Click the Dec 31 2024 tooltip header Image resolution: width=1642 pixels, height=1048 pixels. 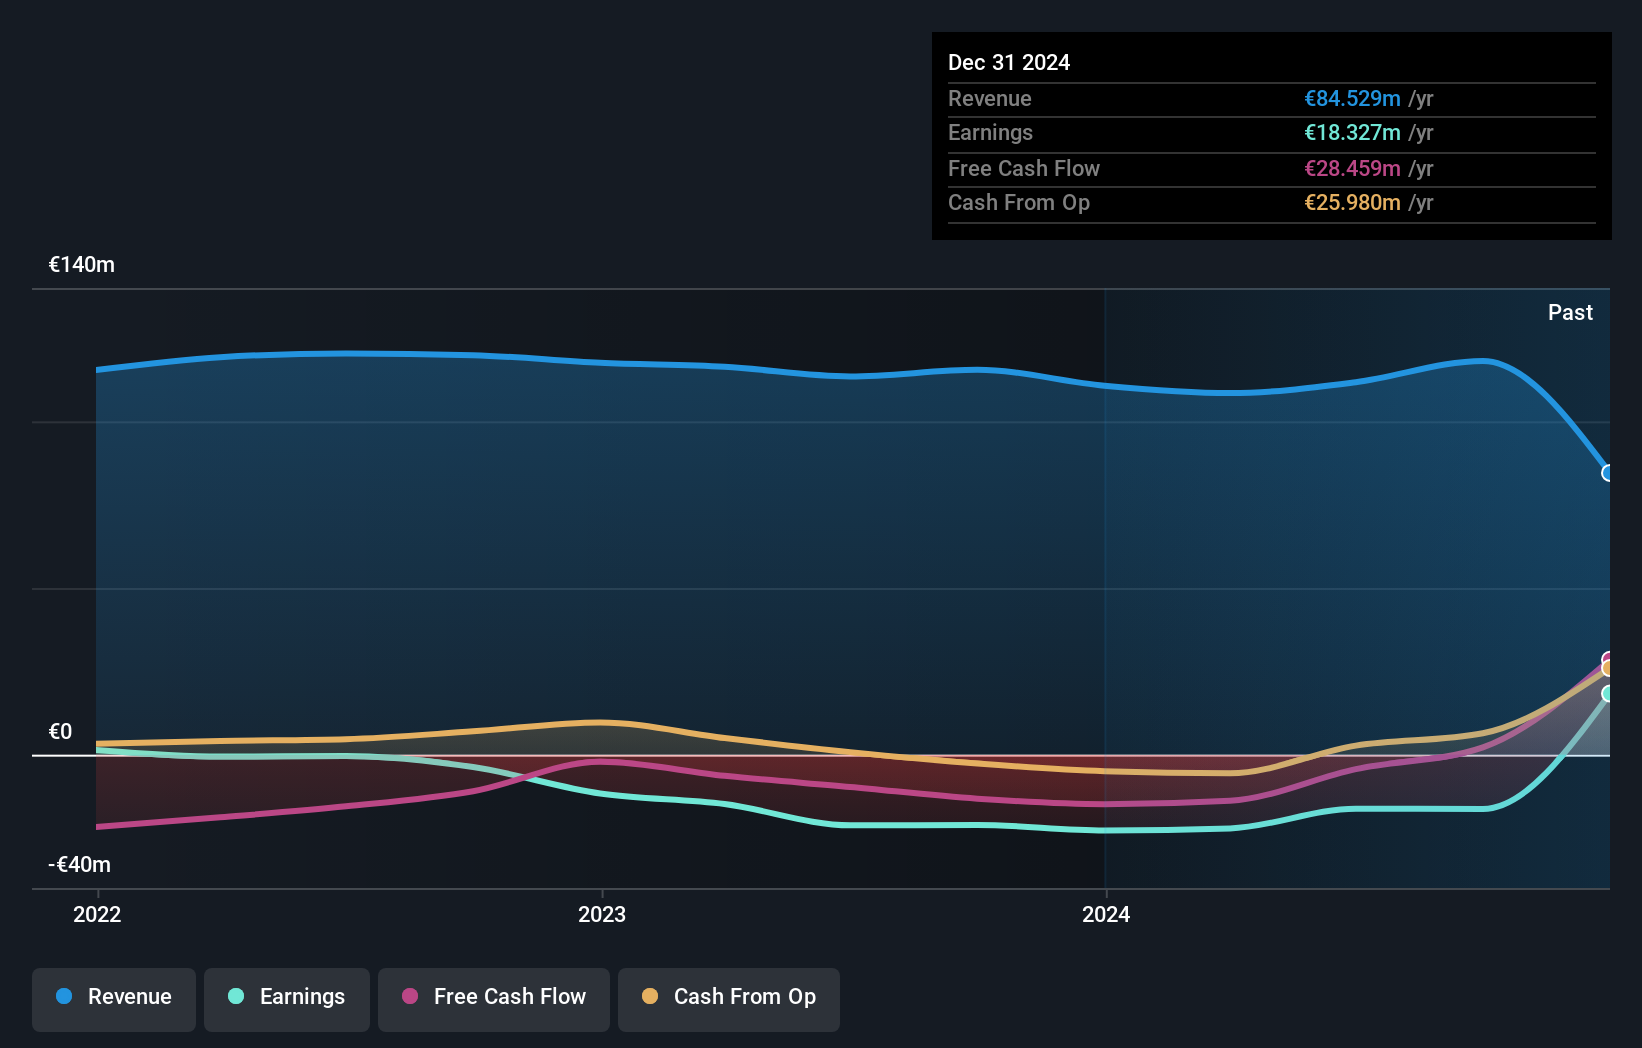[x=1009, y=62]
